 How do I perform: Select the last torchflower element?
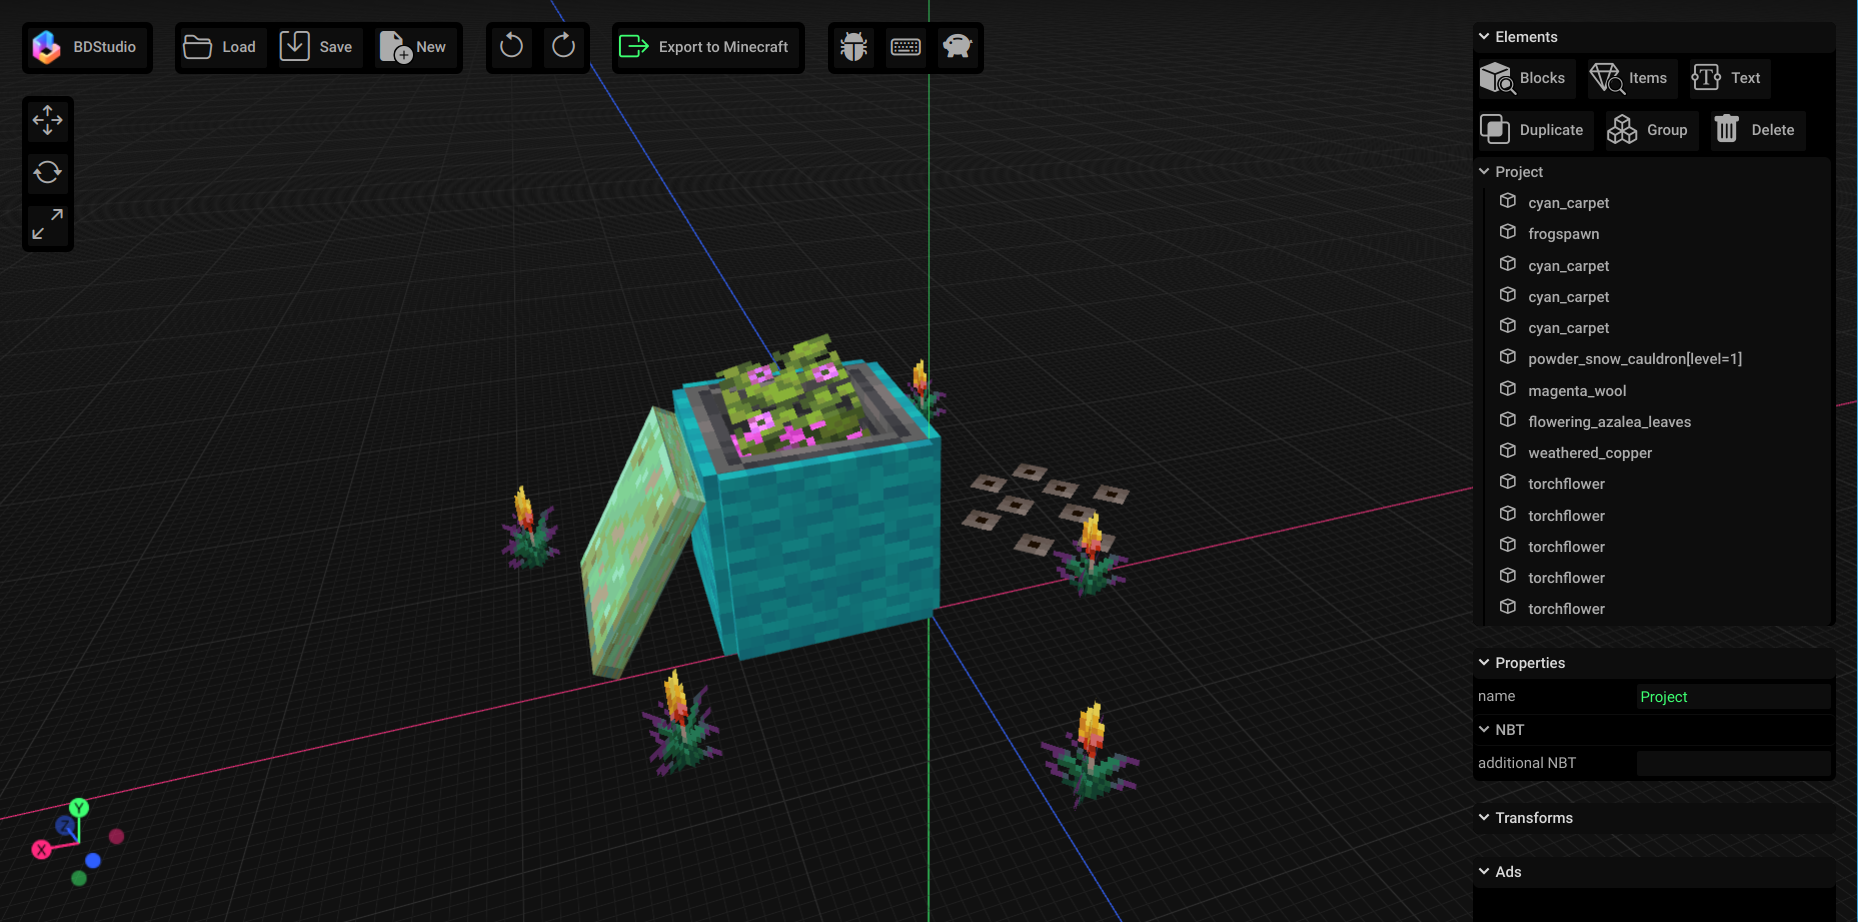click(x=1566, y=609)
